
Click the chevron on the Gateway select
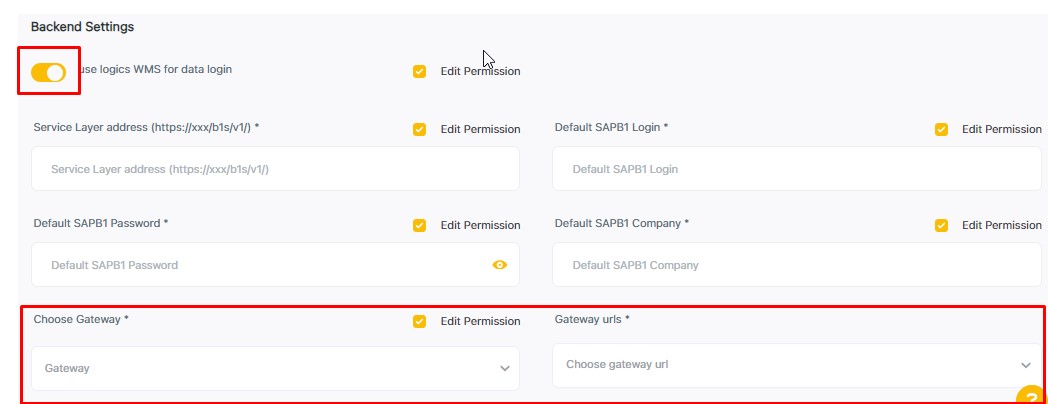coord(504,368)
